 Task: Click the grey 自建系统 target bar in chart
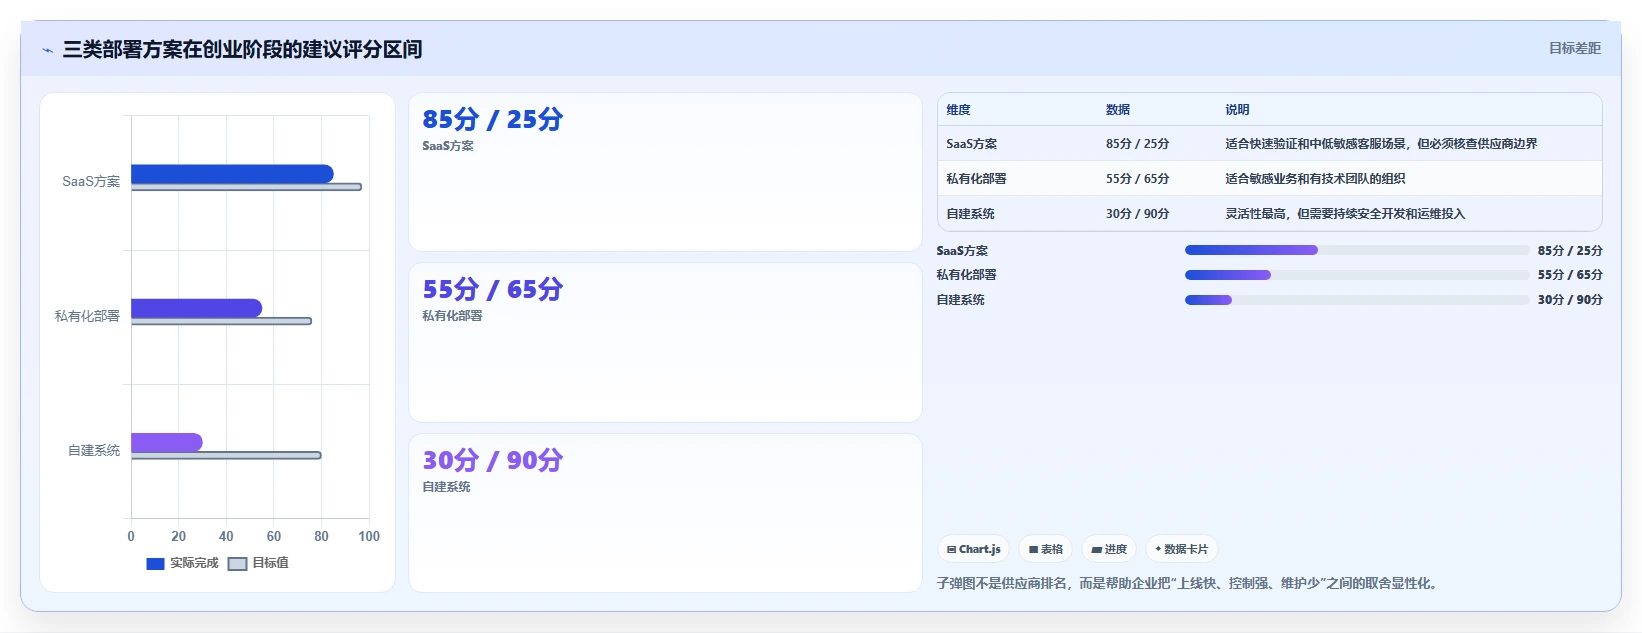point(226,455)
